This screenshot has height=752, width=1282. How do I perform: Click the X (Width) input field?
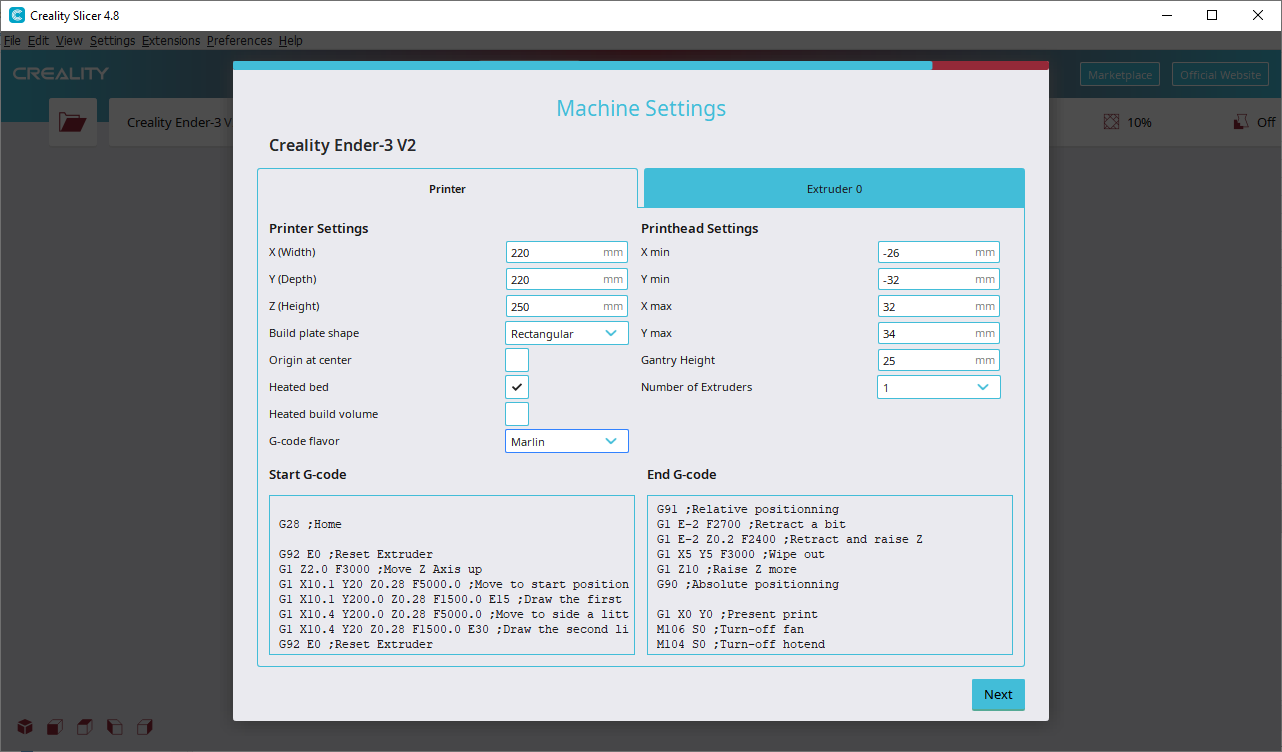(567, 253)
